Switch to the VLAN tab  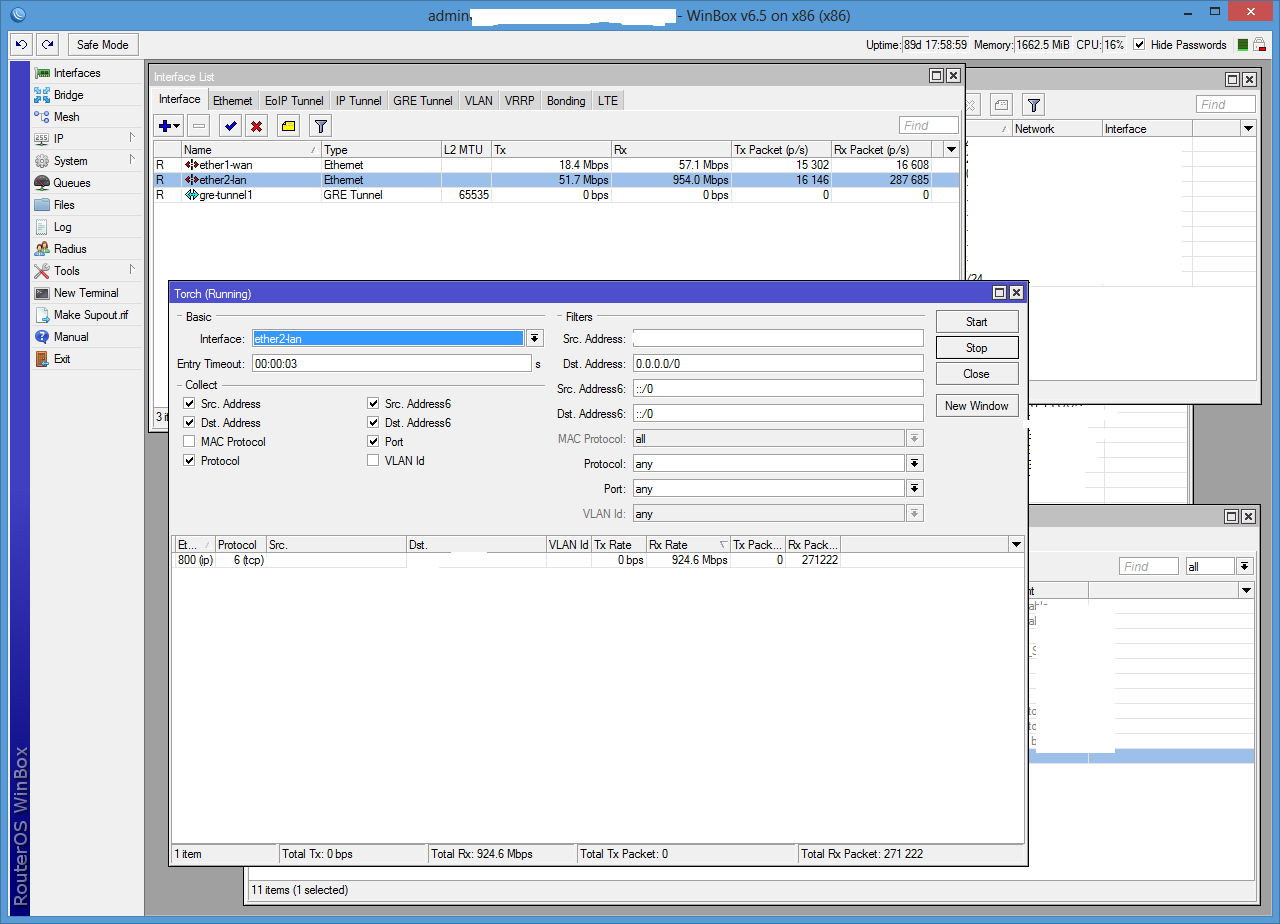(479, 101)
